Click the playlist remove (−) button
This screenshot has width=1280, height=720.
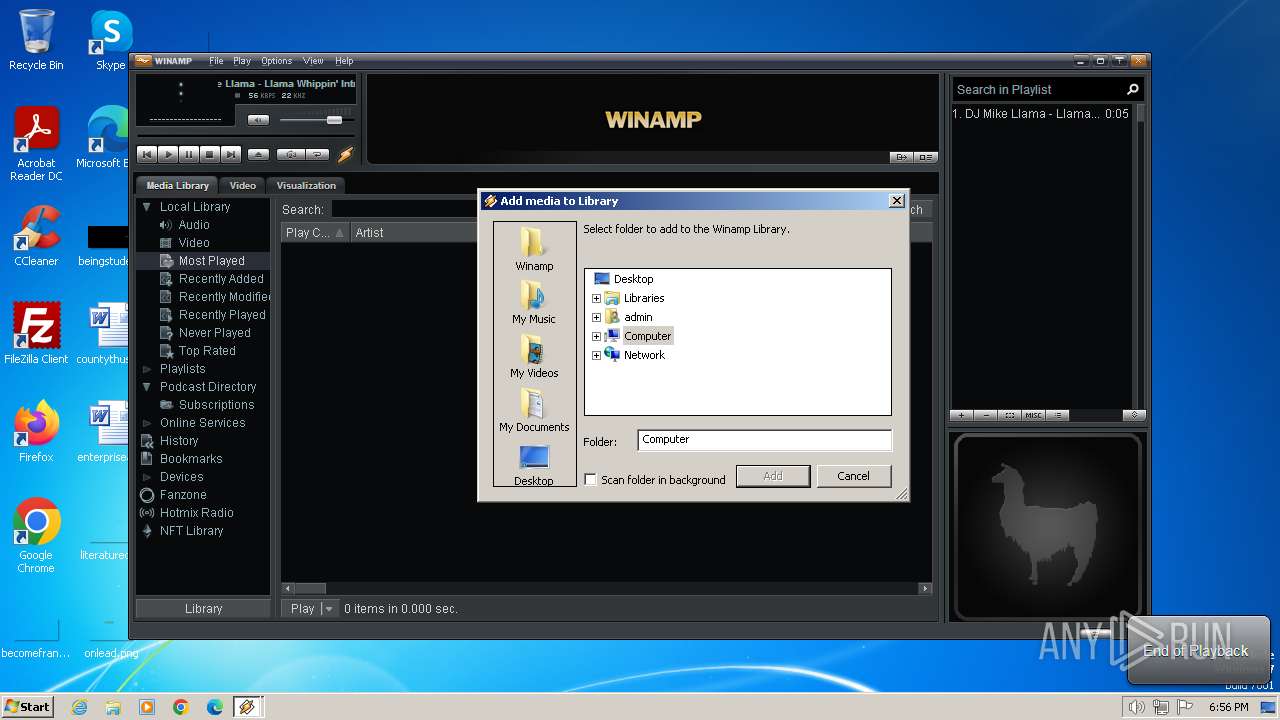click(986, 415)
